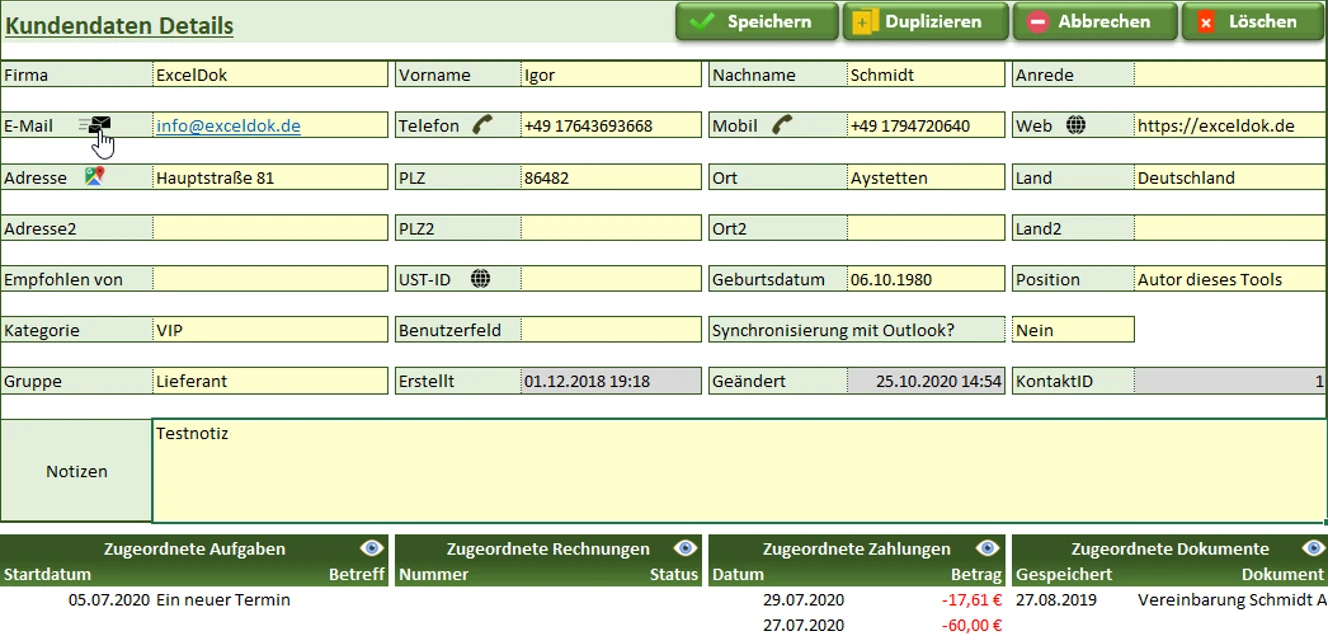Select the empty Adresse2 field

click(x=270, y=229)
